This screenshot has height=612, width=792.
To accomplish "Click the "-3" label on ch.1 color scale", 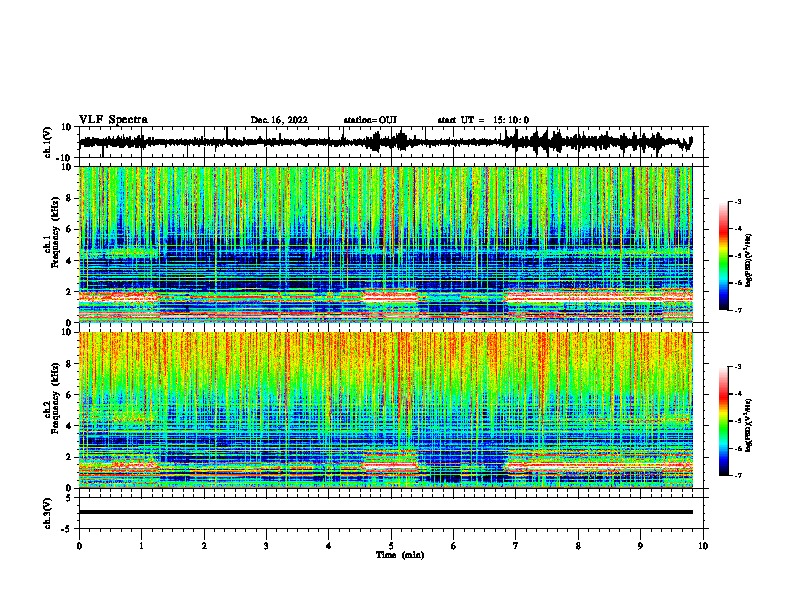I will click(737, 201).
